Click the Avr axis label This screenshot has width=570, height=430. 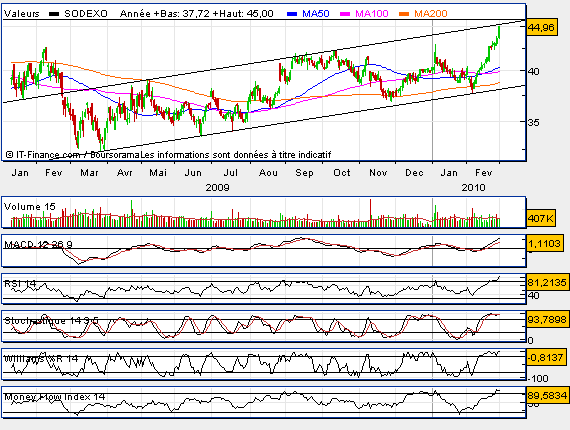pyautogui.click(x=125, y=172)
